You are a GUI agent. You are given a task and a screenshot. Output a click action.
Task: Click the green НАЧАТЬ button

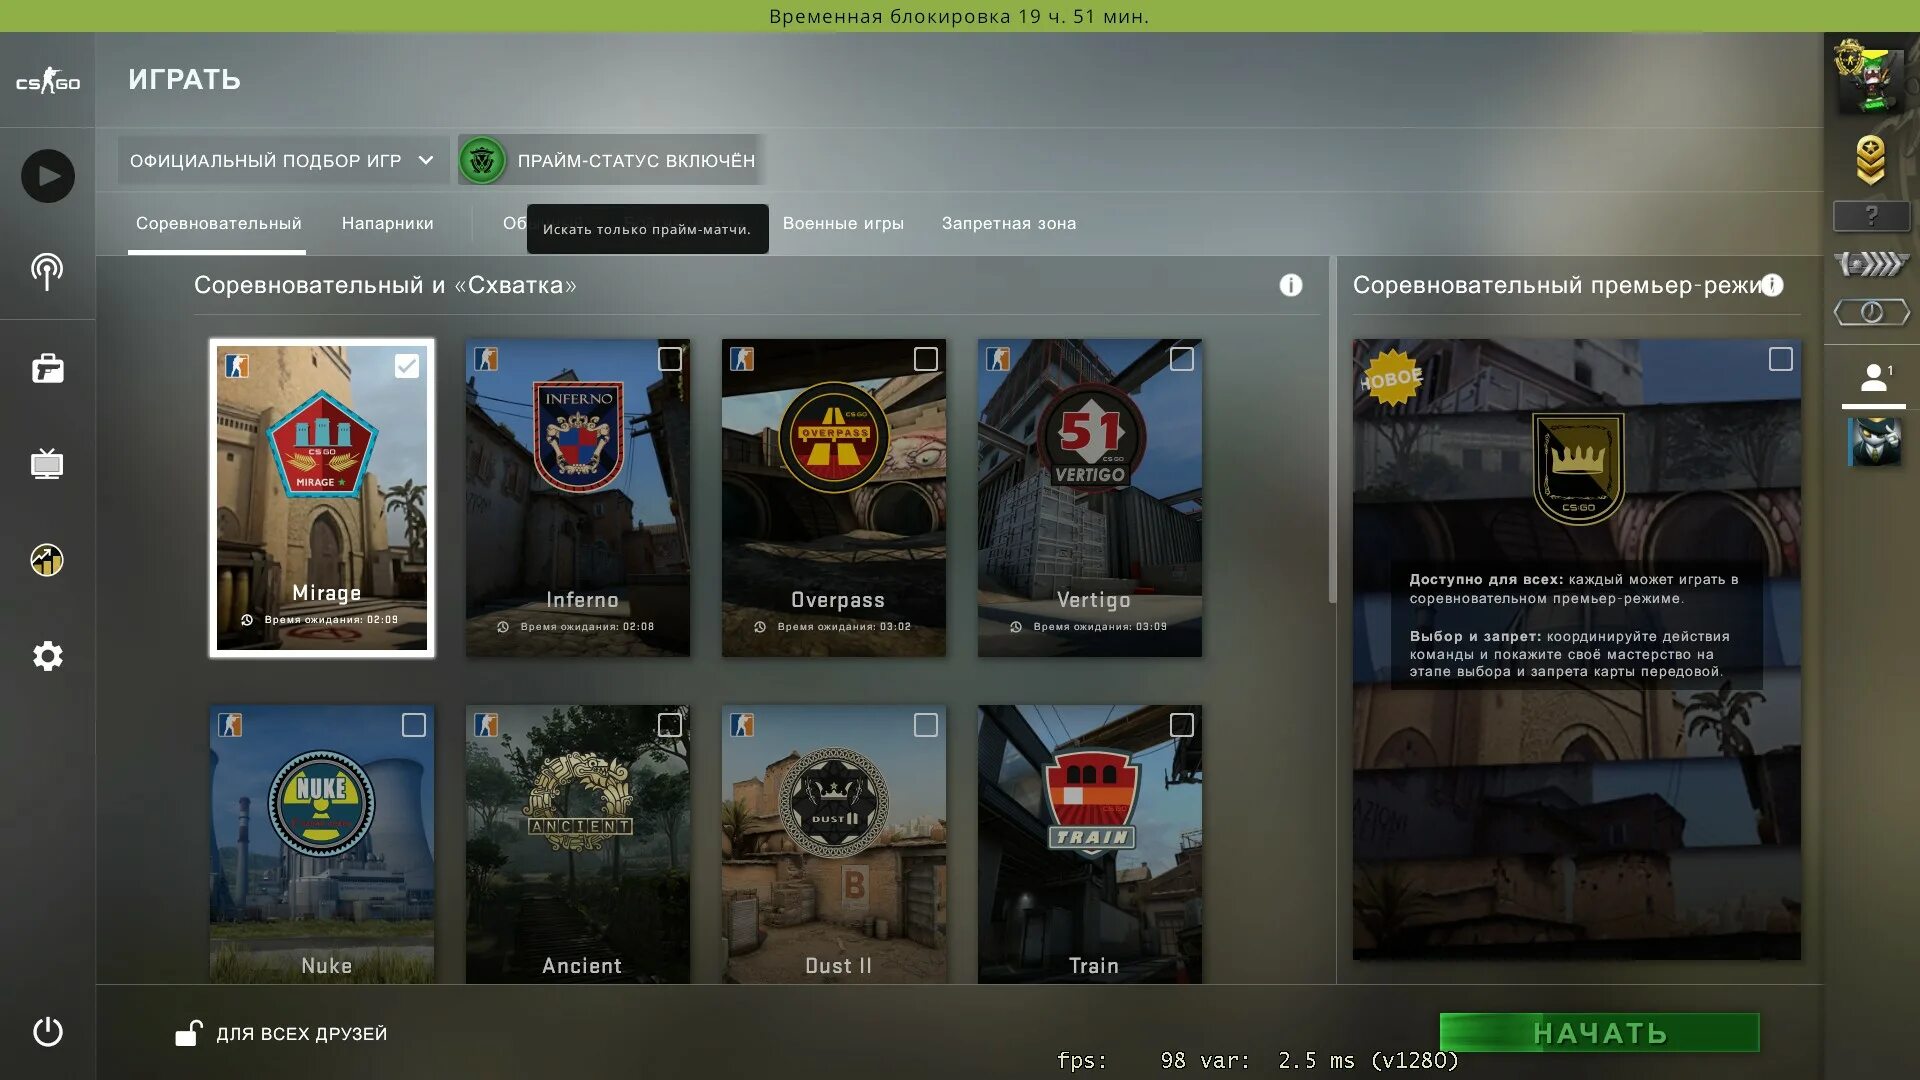click(1600, 1033)
